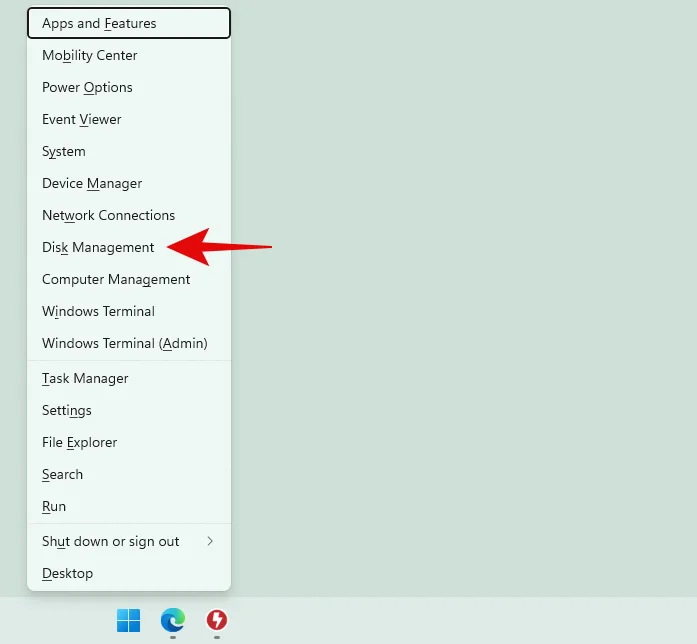This screenshot has width=697, height=644.
Task: Launch Computer Management
Action: click(116, 279)
